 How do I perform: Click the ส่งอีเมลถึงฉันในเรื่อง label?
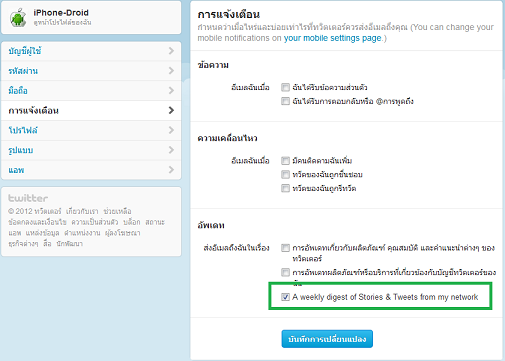click(x=236, y=248)
